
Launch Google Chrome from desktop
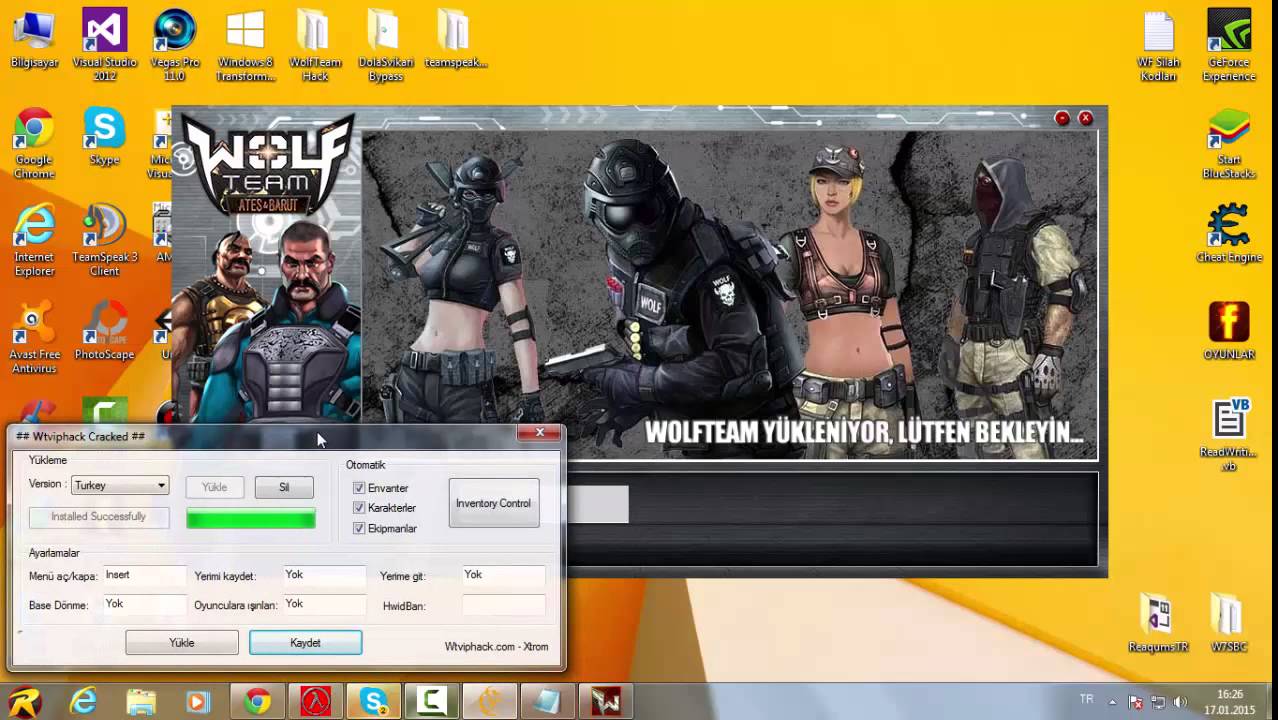(x=34, y=143)
